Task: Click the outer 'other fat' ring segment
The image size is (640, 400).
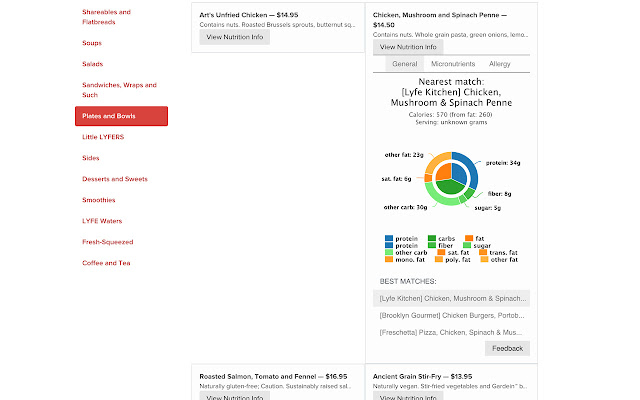Action: [x=433, y=161]
